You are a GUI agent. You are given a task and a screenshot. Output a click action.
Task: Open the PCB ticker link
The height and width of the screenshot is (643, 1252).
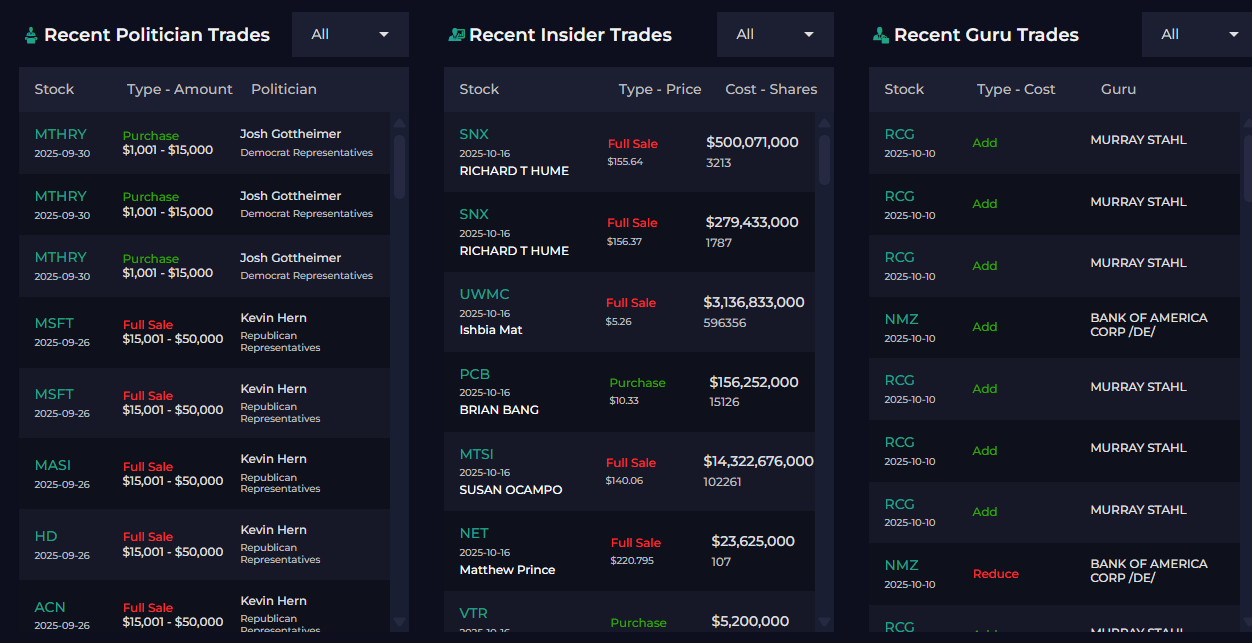(475, 374)
